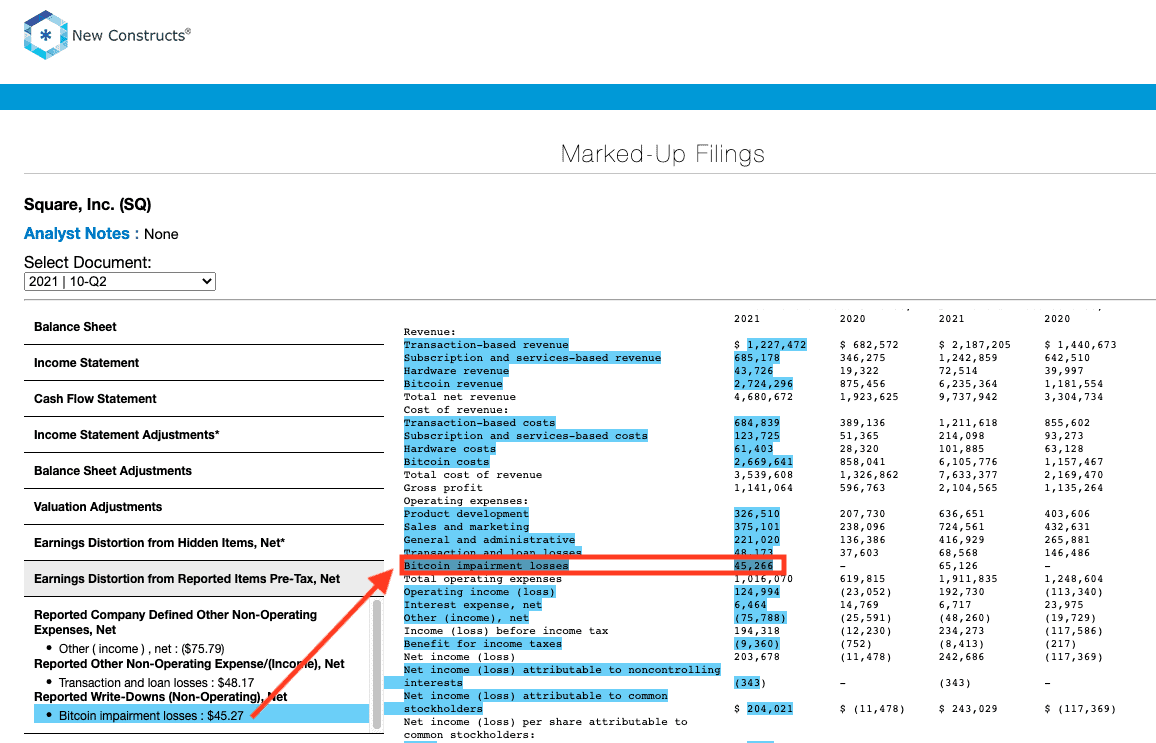Image resolution: width=1156 pixels, height=743 pixels.
Task: Click highlighted Interest expense, net label
Action: (x=473, y=605)
